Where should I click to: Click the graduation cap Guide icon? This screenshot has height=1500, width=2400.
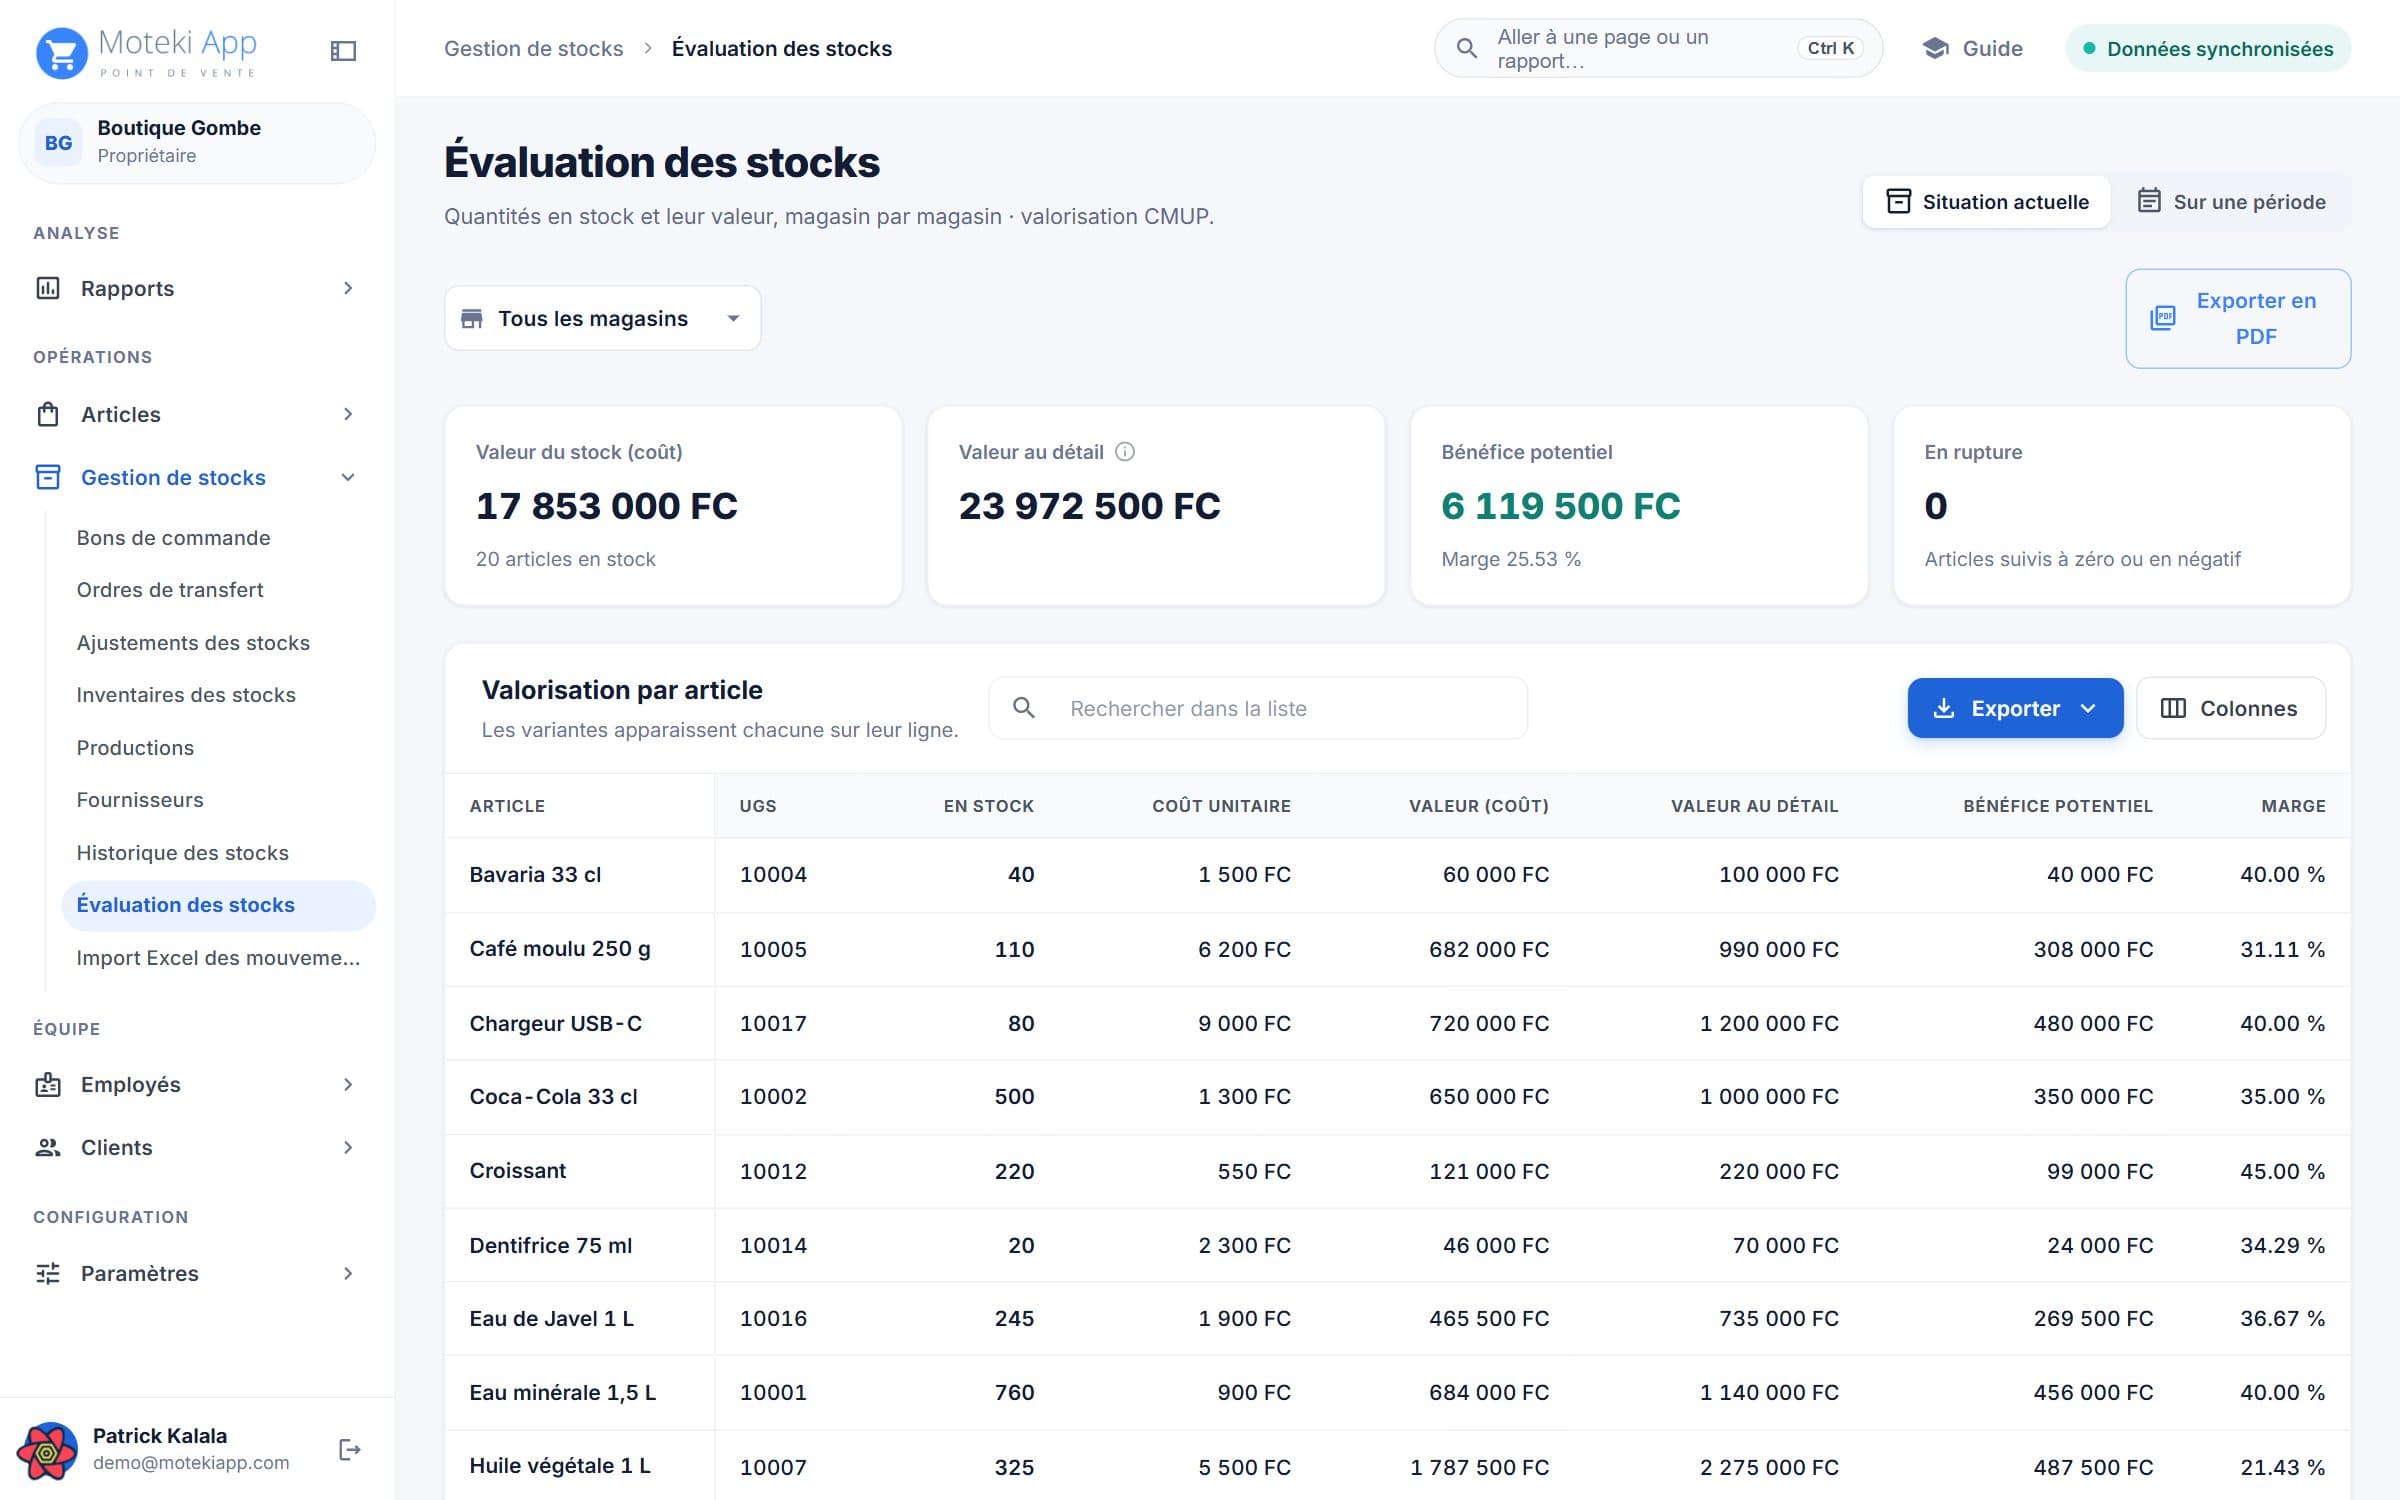[x=1936, y=48]
